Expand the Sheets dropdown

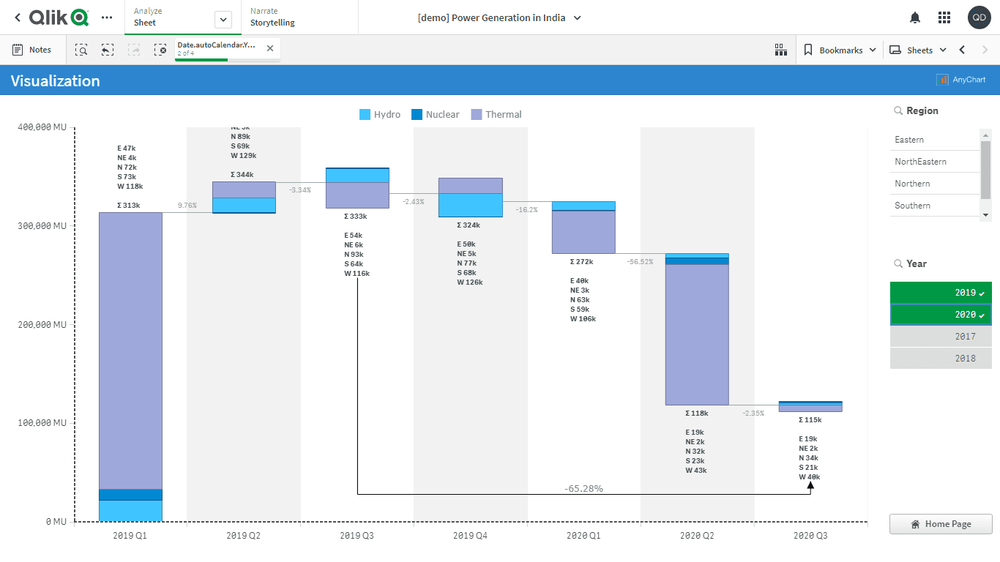(x=918, y=50)
